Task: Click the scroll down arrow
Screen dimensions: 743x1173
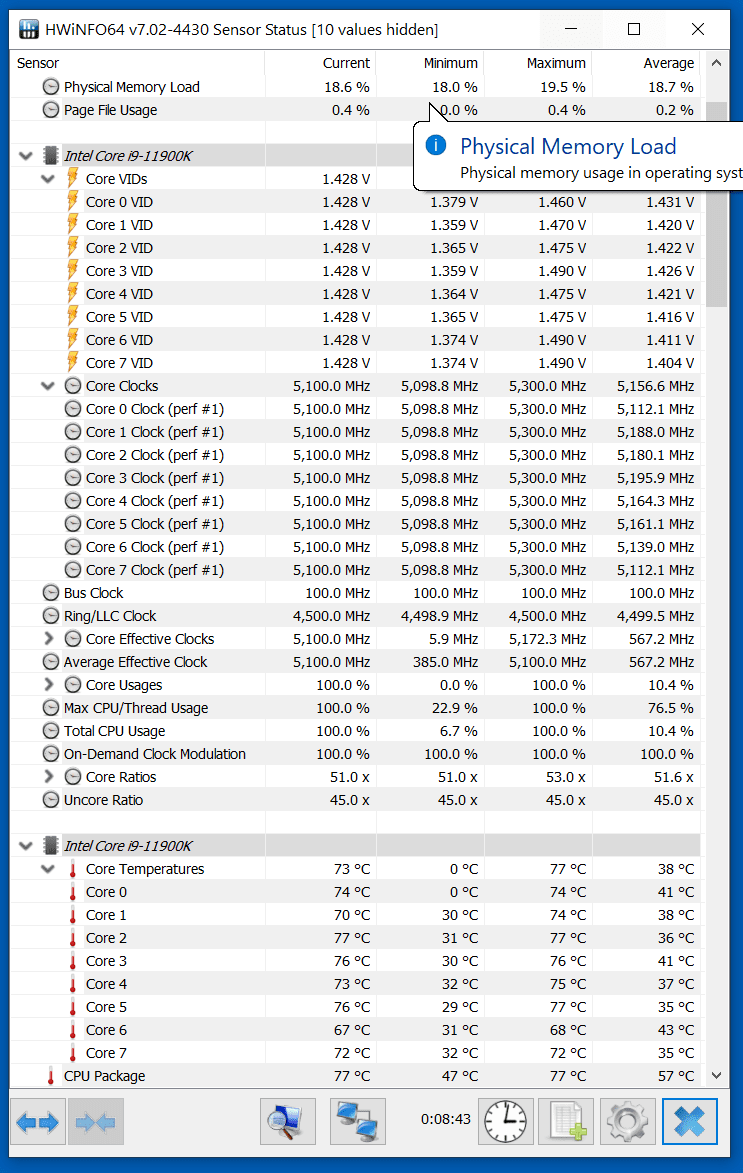Action: point(716,1076)
